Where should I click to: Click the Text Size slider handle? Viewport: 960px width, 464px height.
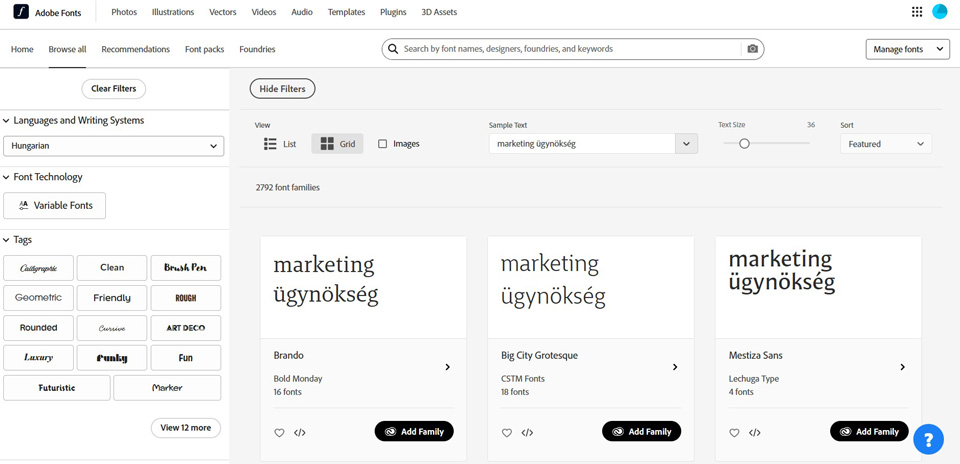click(744, 144)
